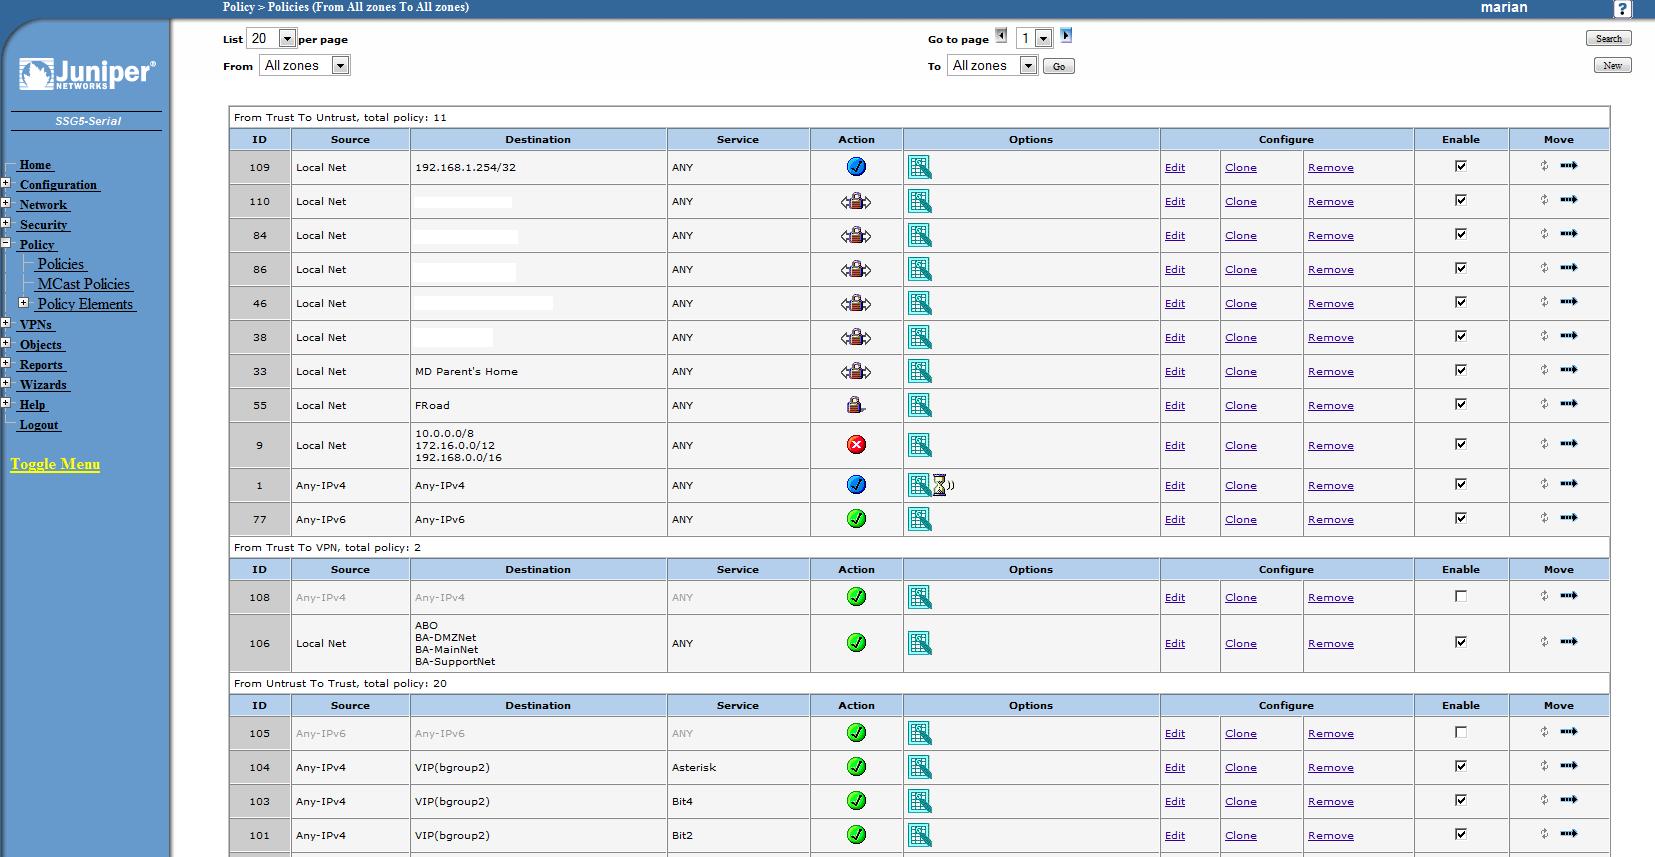Disable policy 109 checkbox

pyautogui.click(x=1461, y=166)
